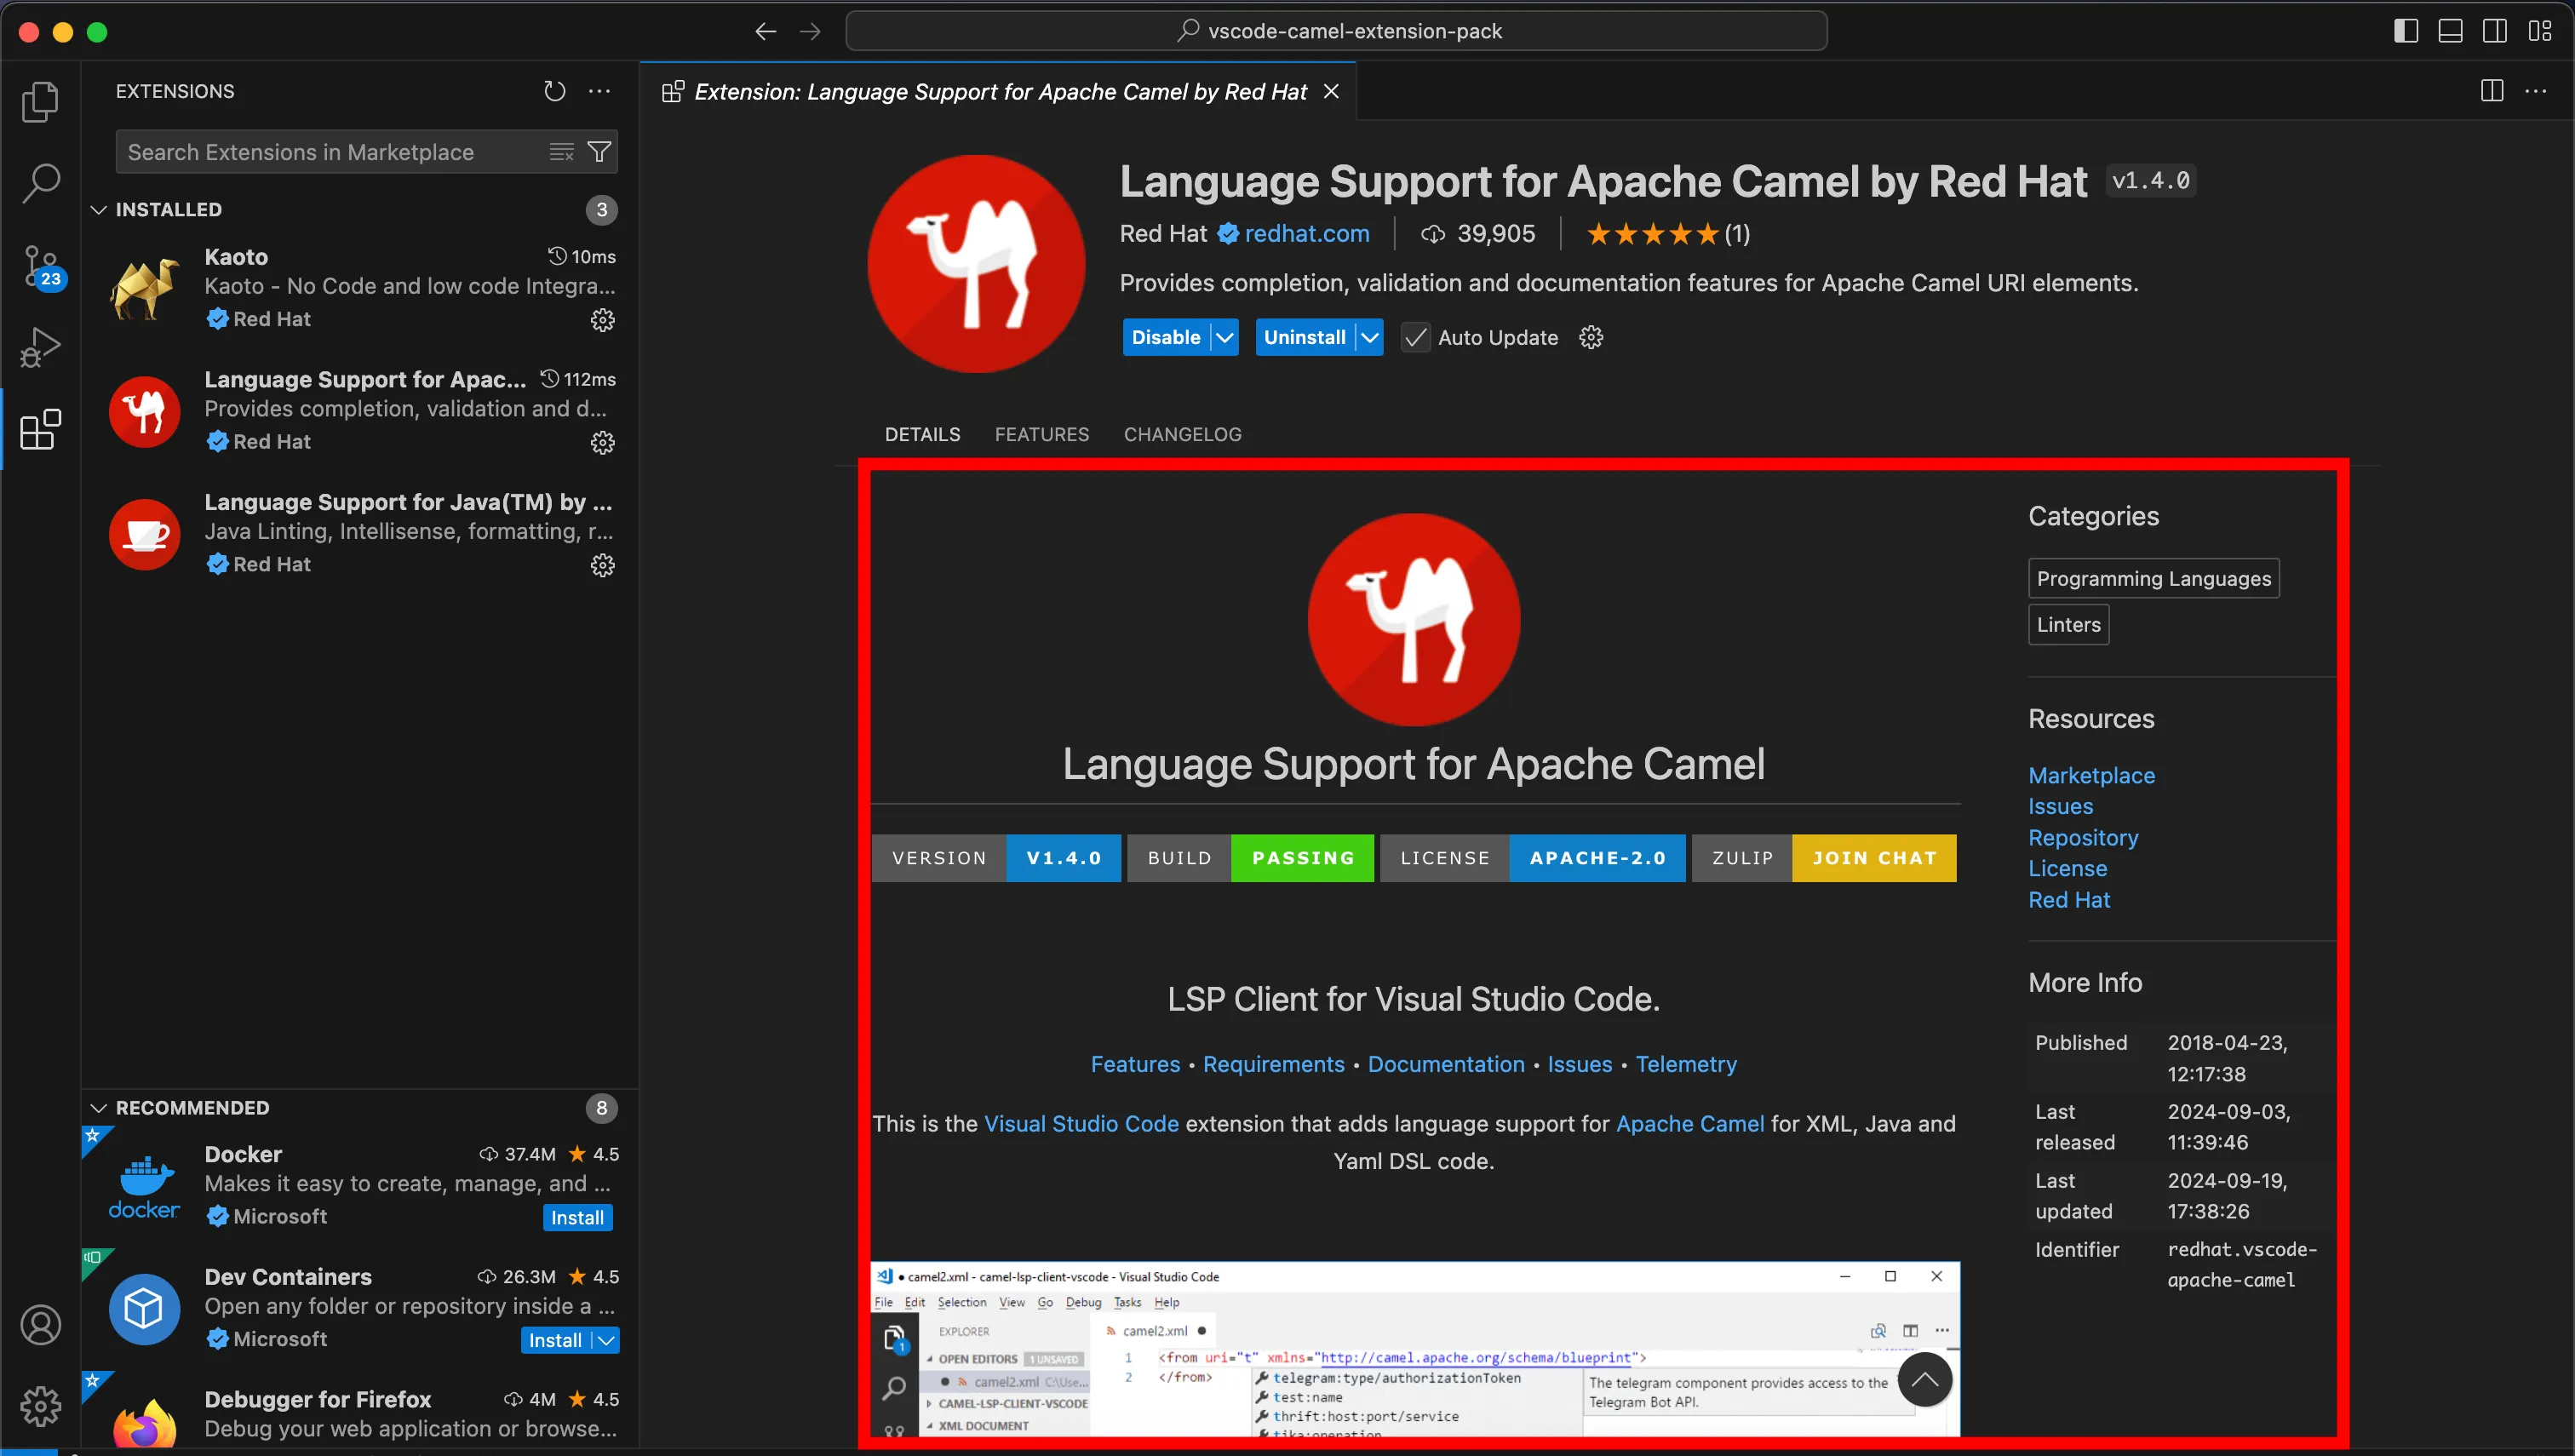
Task: Select the Kaoto extension entry
Action: coord(360,288)
